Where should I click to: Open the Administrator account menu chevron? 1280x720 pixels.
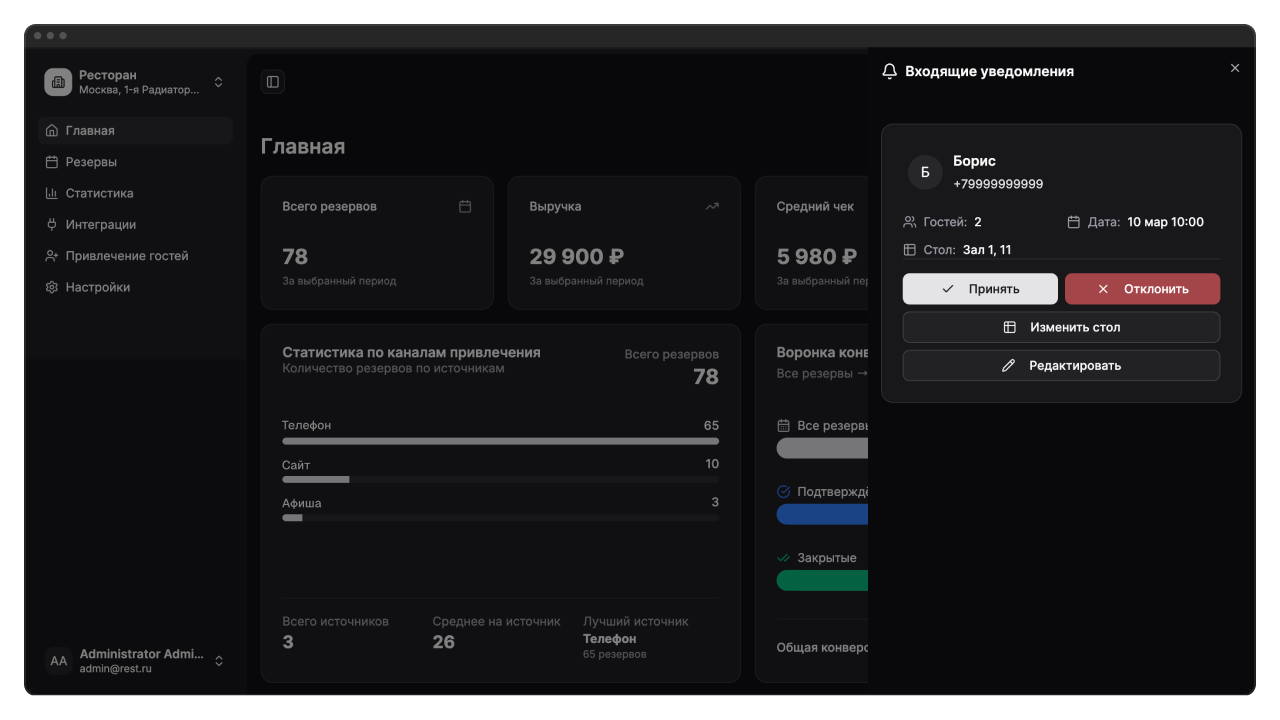point(219,661)
